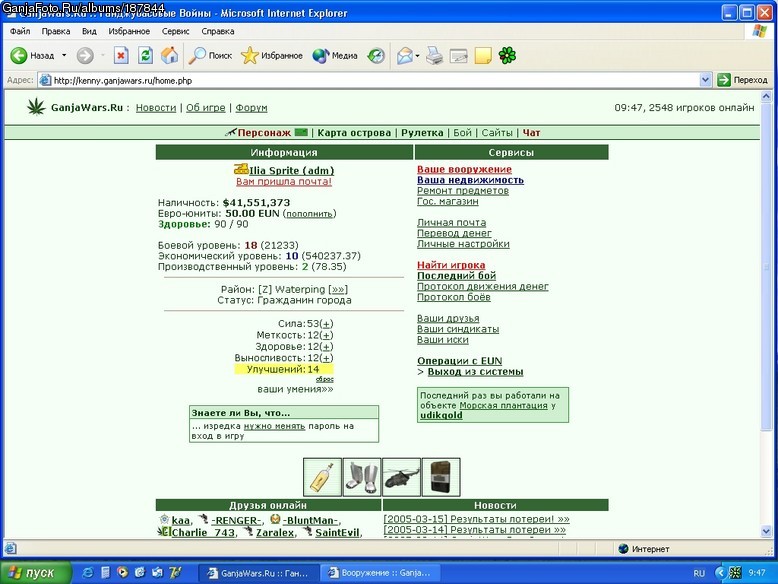Click the Edit page toolbar icon
The image size is (778, 584).
coord(458,56)
